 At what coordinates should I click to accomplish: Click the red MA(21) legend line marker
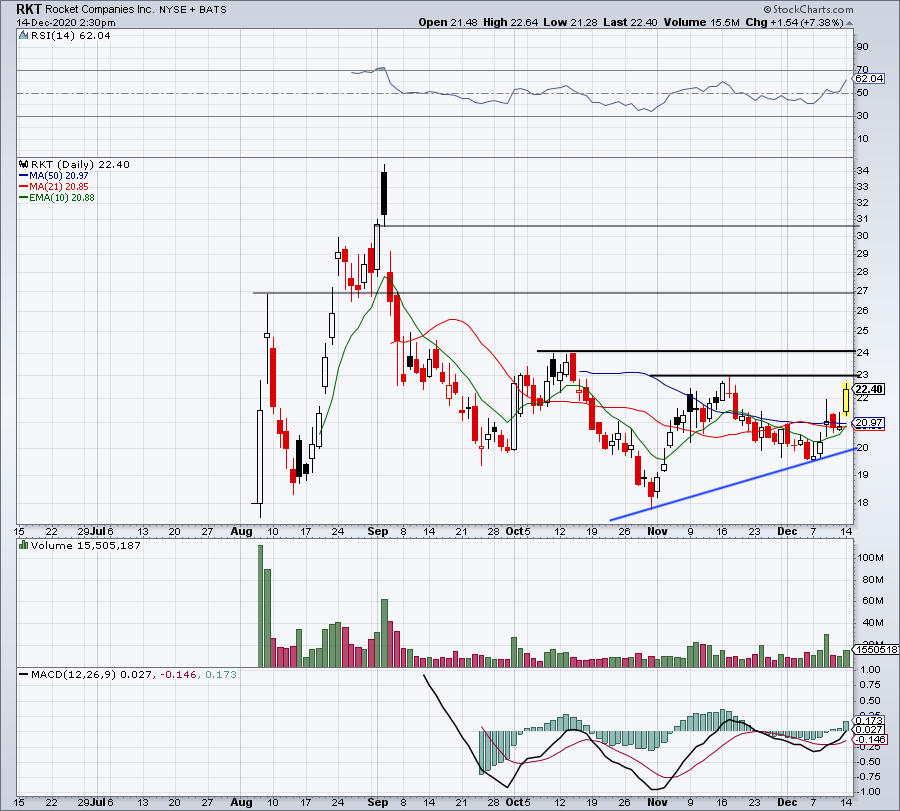click(x=24, y=187)
